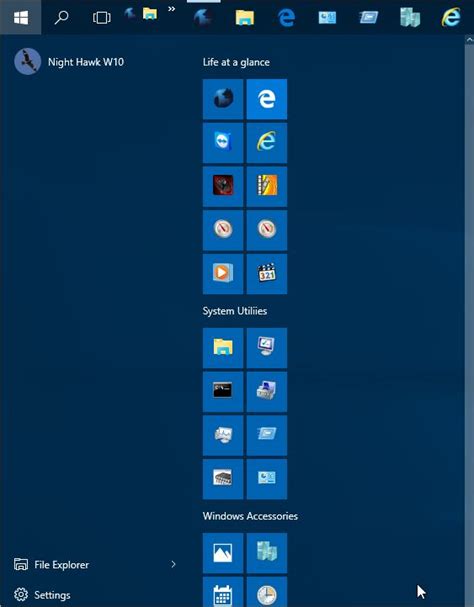Open the orange filmstrip video editor tile

(267, 187)
